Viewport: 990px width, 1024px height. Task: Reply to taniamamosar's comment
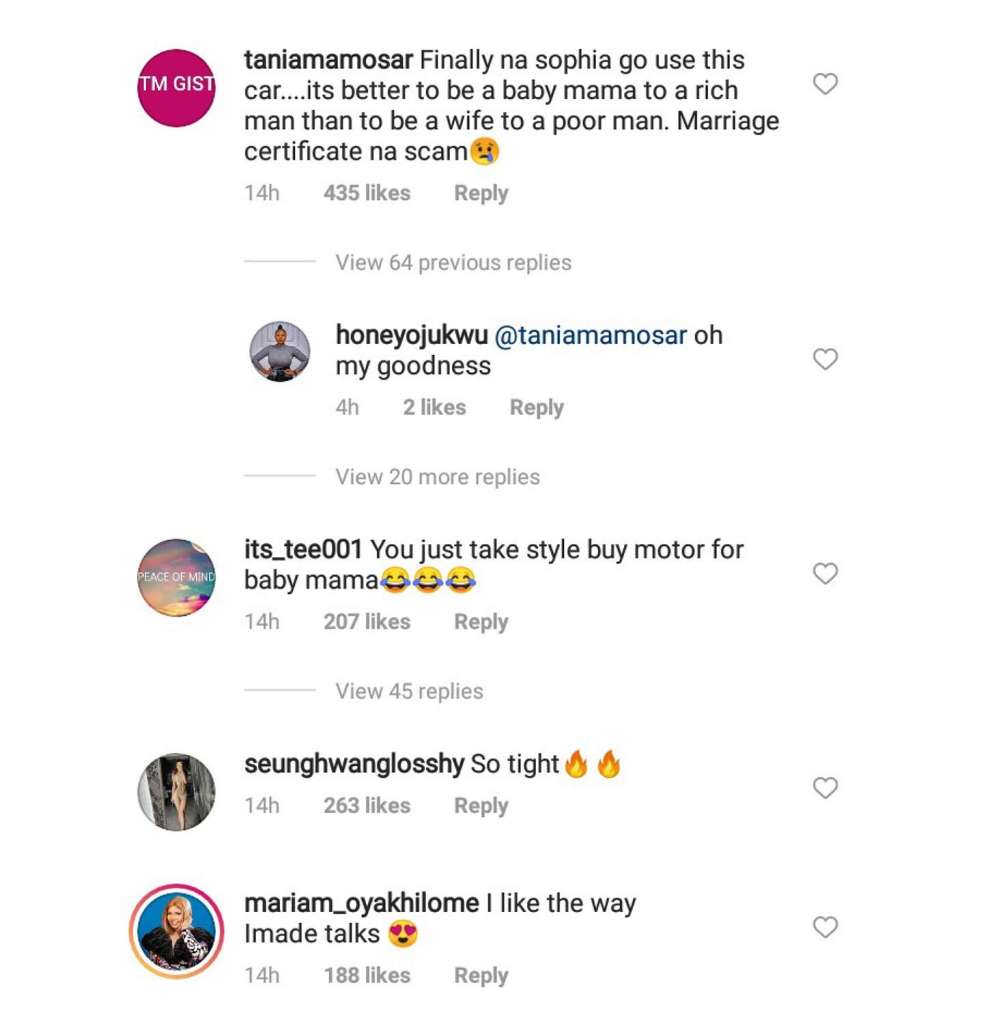pyautogui.click(x=481, y=193)
